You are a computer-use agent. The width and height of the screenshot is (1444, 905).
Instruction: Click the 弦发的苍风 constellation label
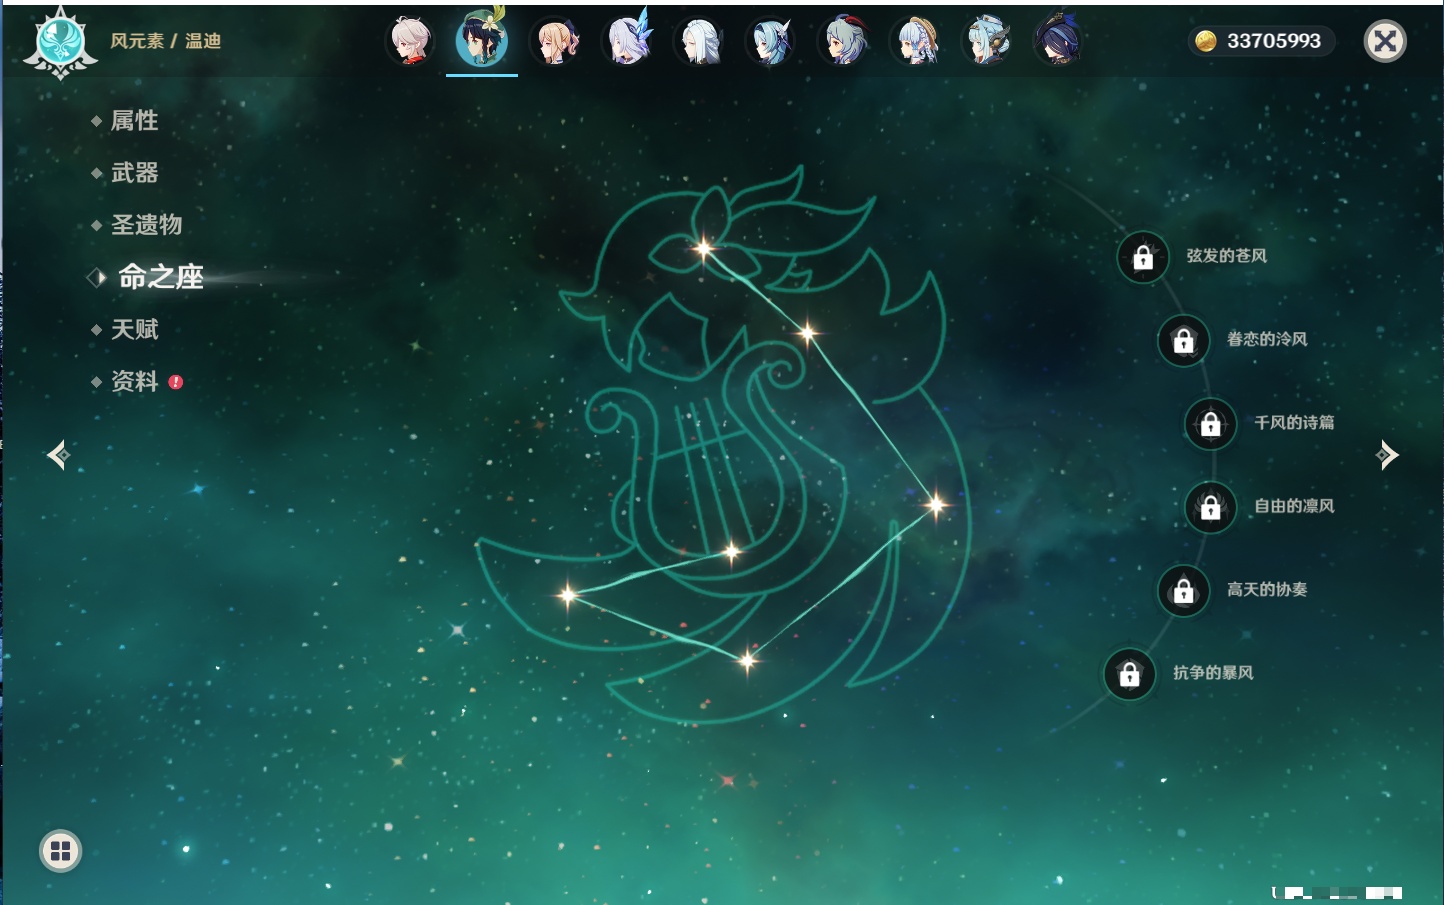point(1227,256)
